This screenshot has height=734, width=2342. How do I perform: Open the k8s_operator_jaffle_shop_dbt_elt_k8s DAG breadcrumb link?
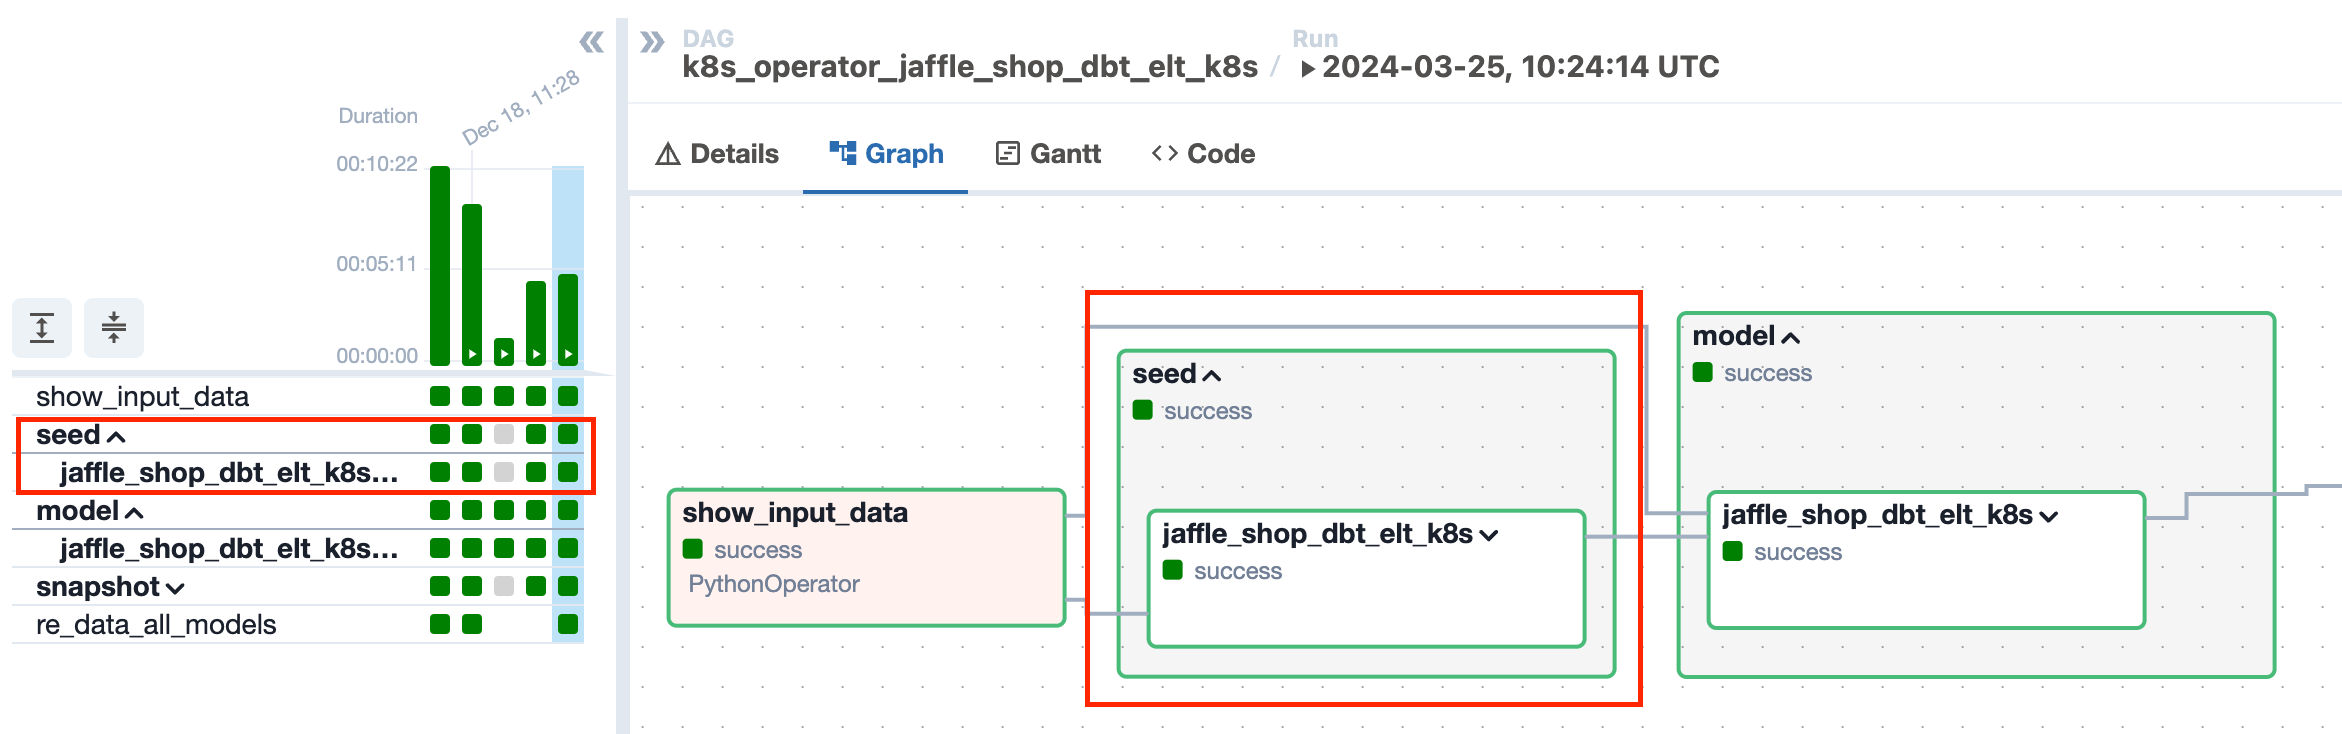(x=969, y=67)
